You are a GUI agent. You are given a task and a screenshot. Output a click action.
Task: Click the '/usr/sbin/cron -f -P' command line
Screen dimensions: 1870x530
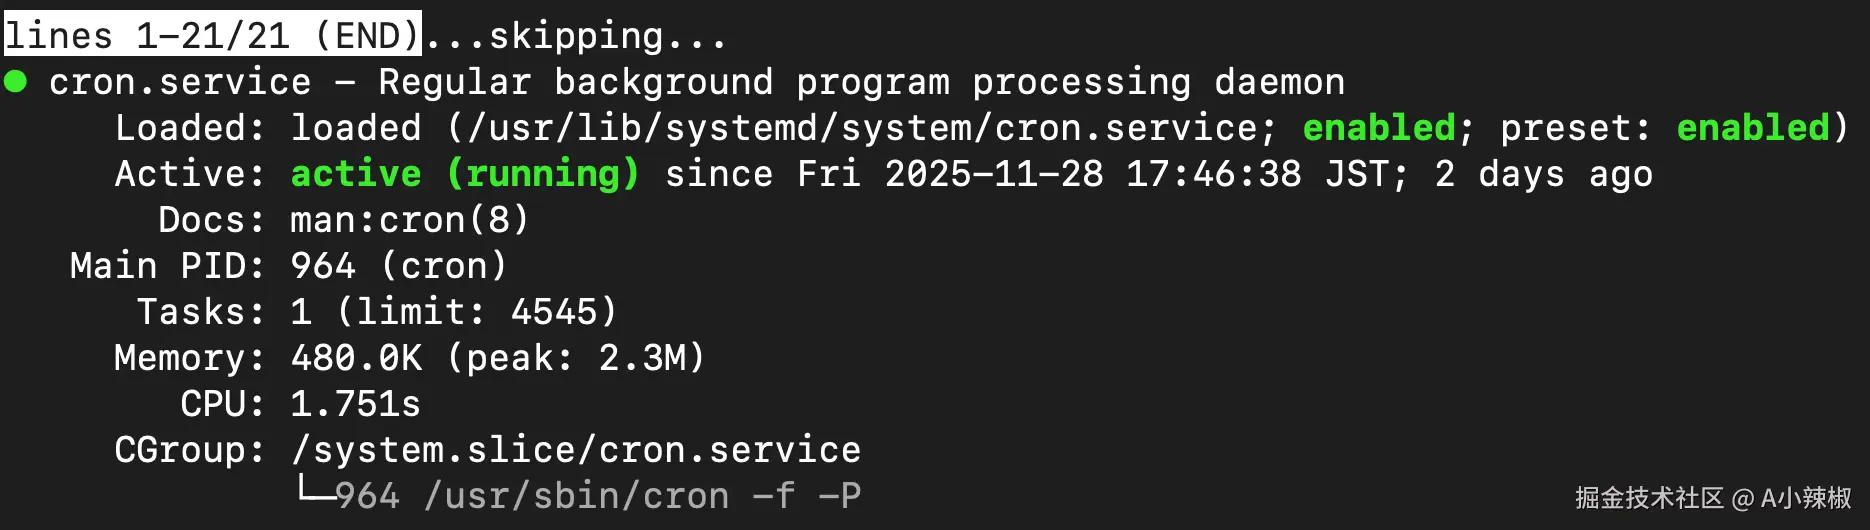click(x=641, y=496)
